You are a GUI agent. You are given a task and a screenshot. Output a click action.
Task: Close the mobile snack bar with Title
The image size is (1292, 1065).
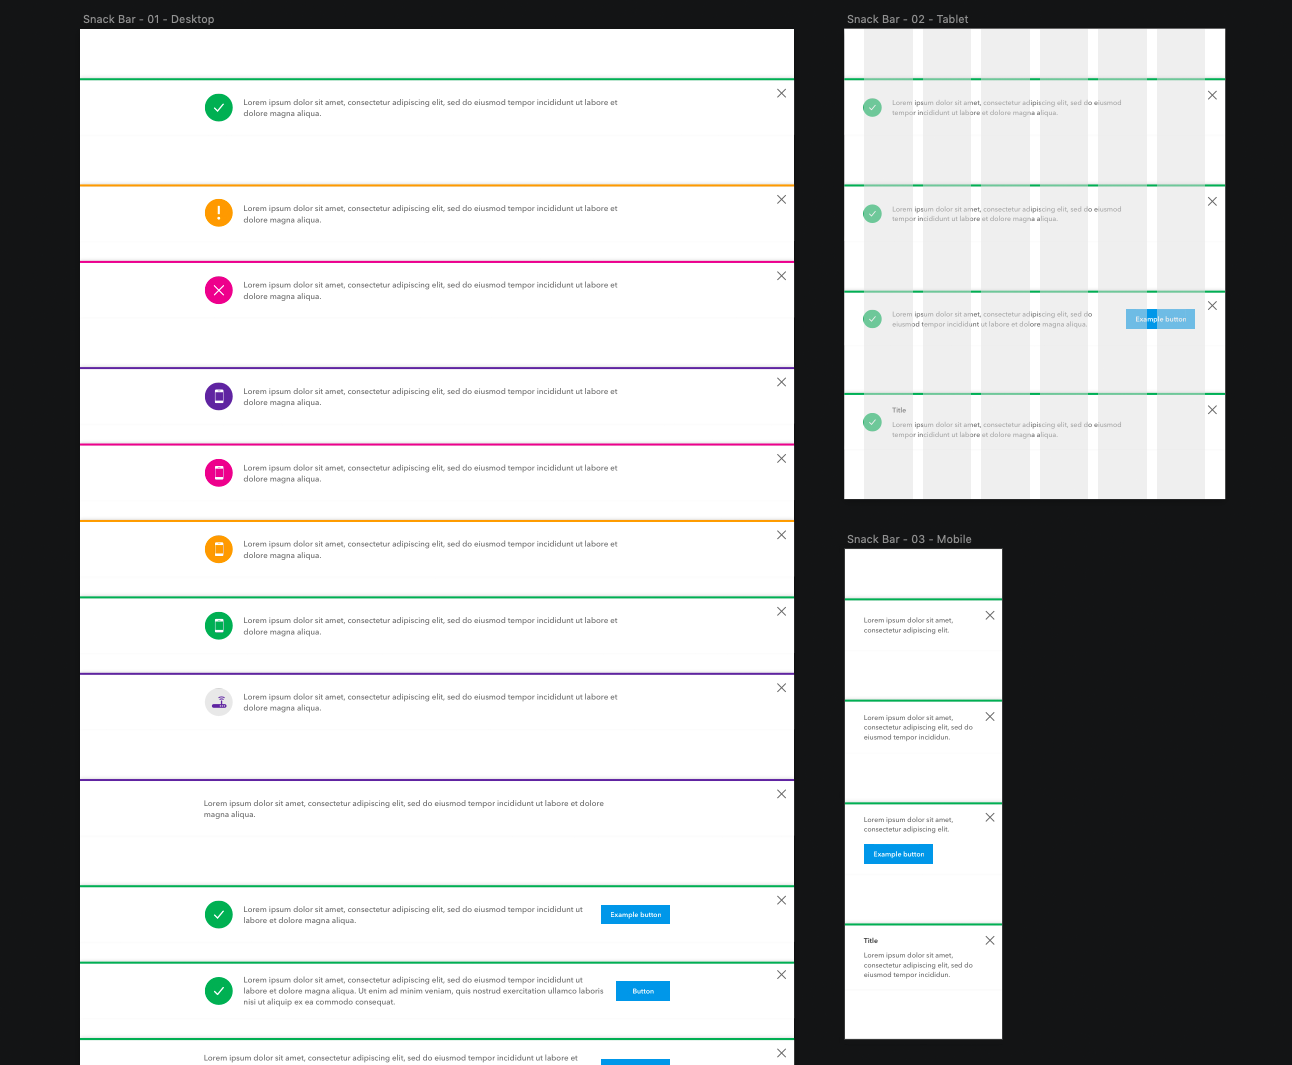point(990,940)
